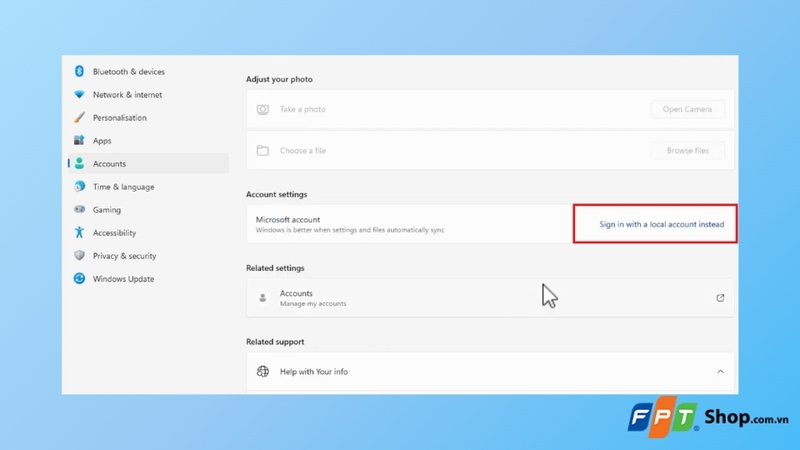Click the Apps grid icon

point(79,140)
